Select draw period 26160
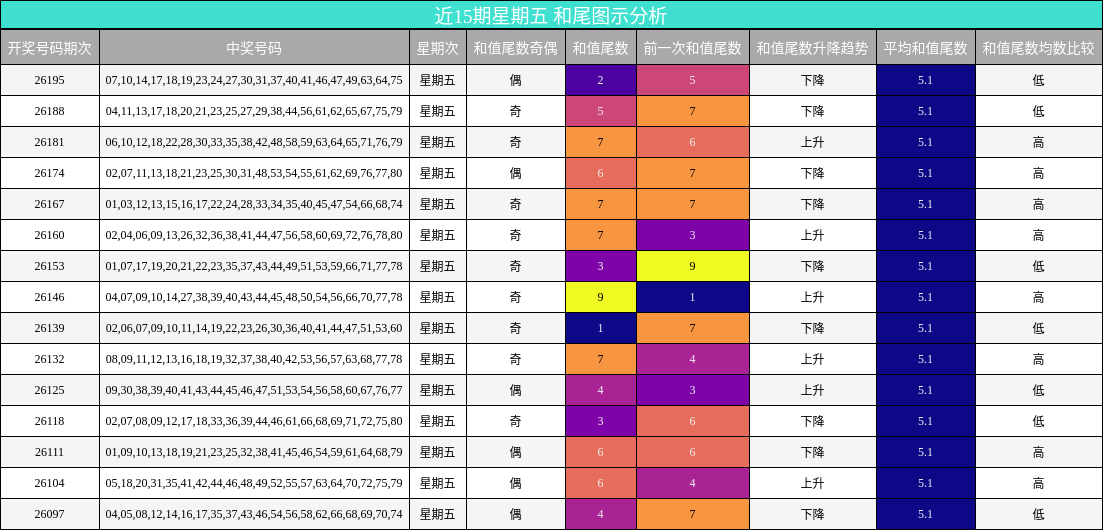The height and width of the screenshot is (530, 1103). [50, 235]
